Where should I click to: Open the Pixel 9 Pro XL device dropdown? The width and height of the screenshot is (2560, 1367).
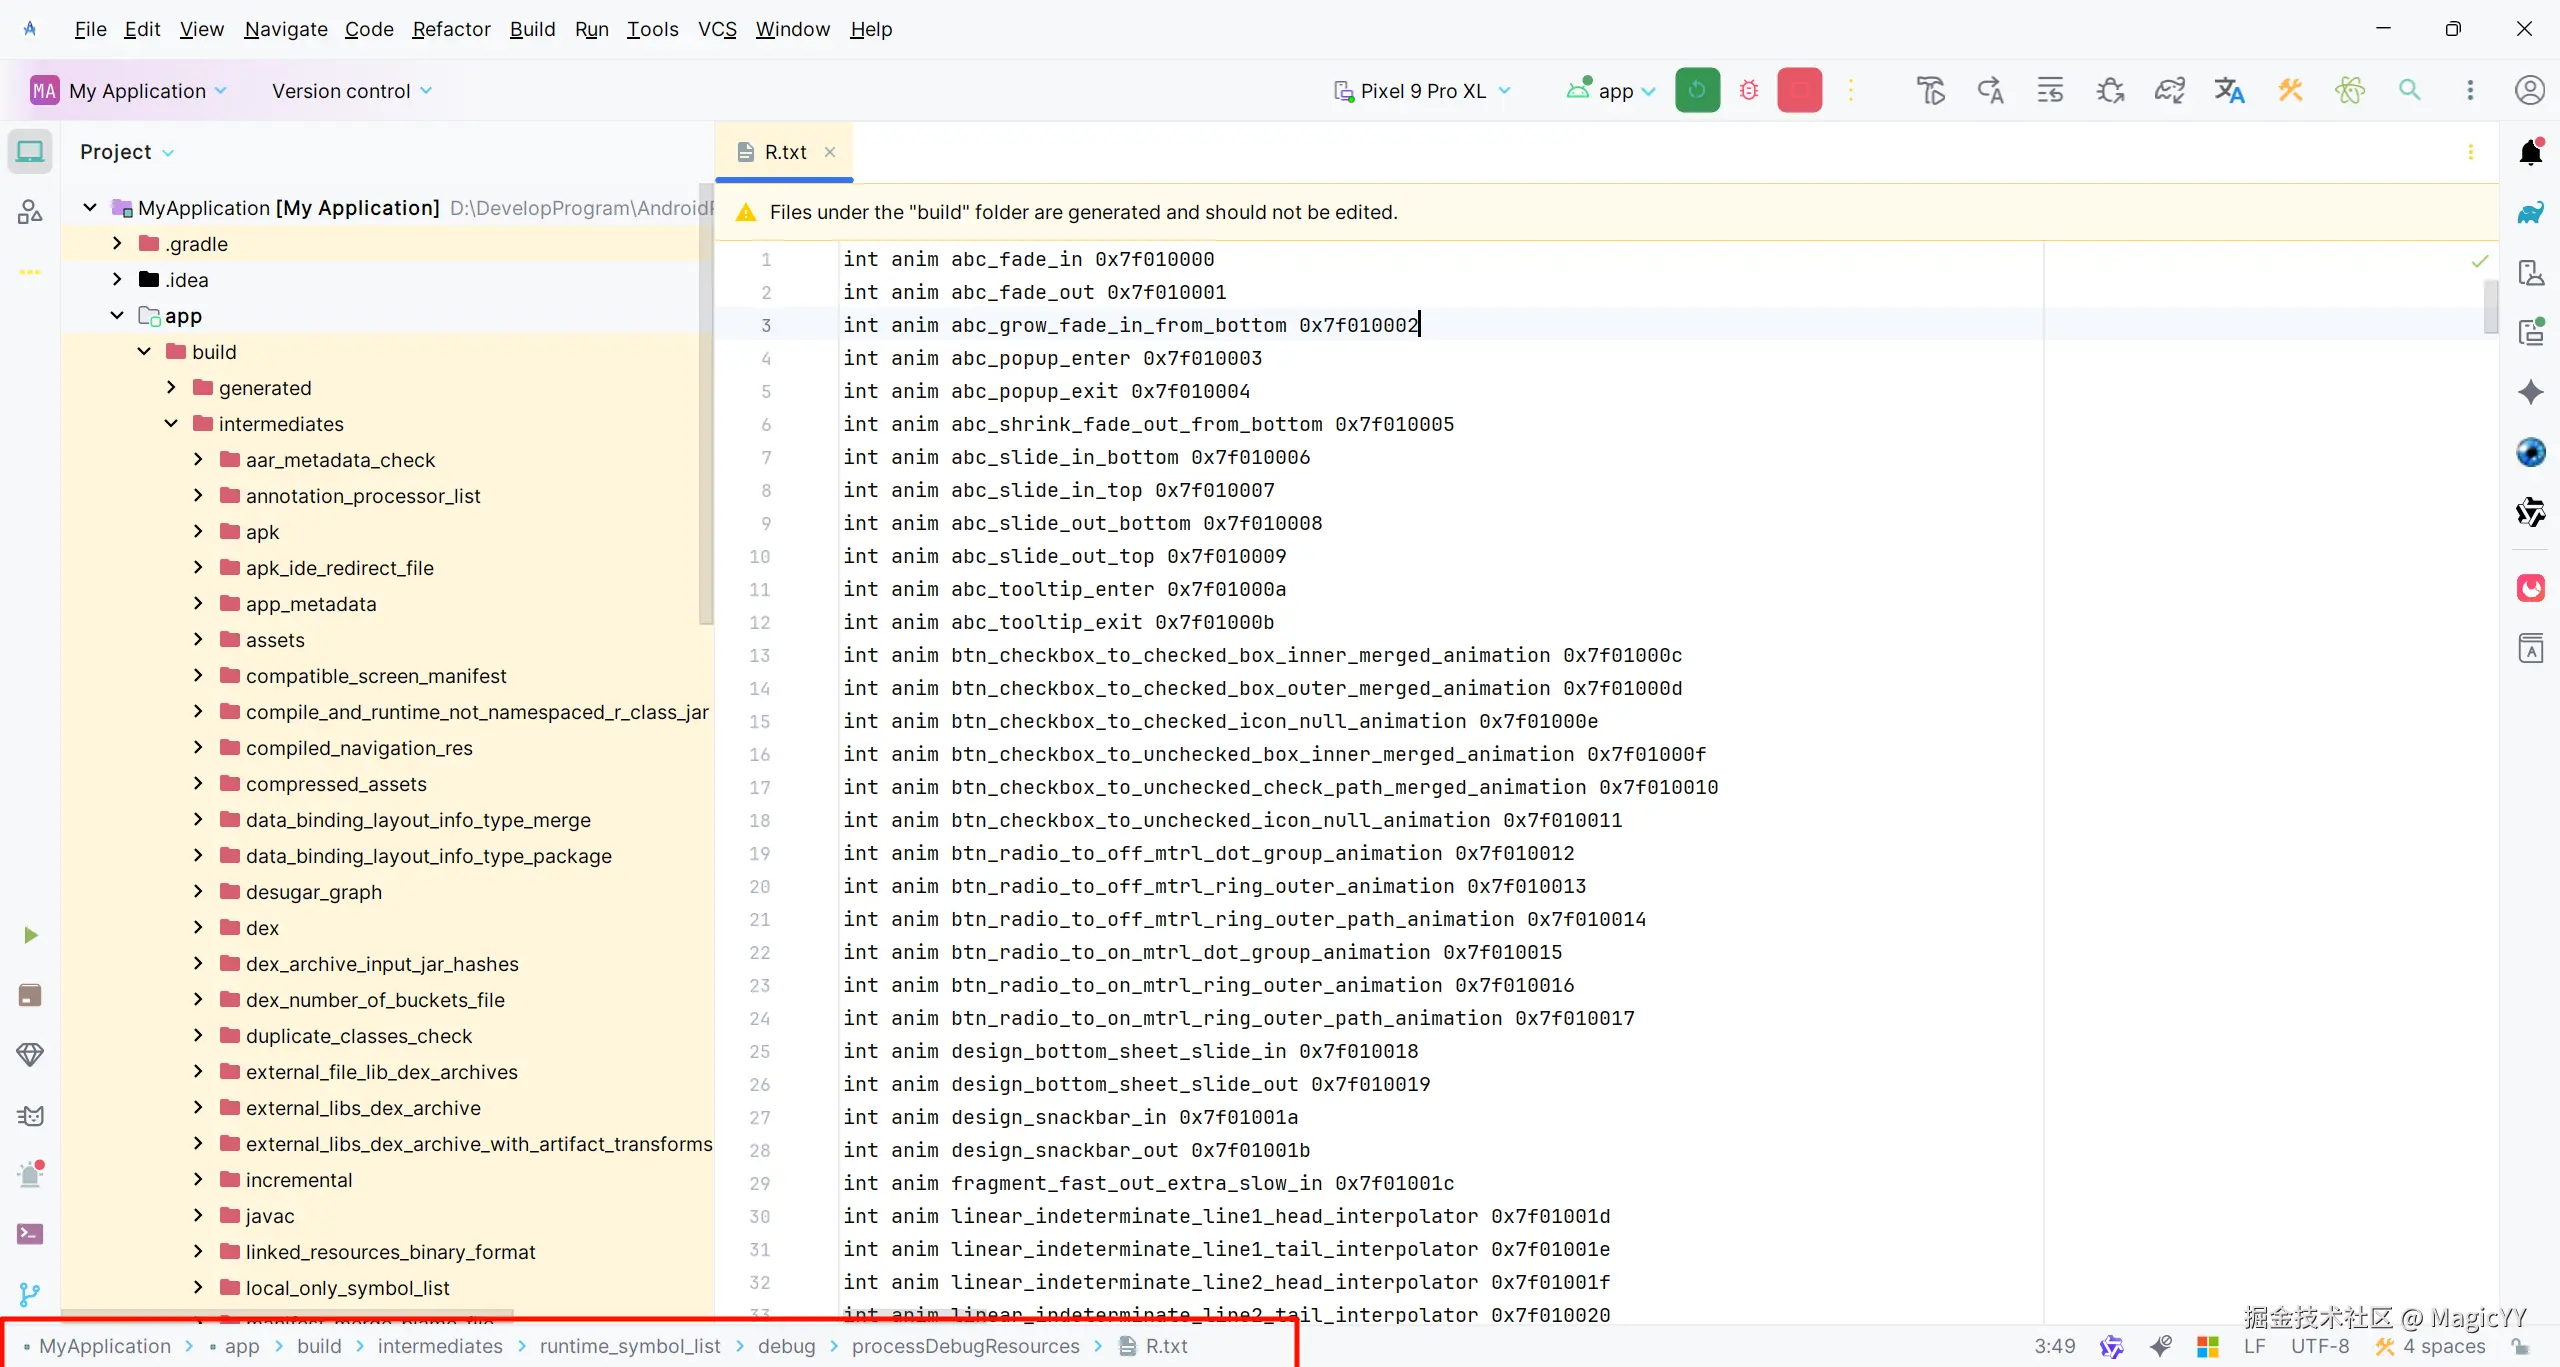[x=1422, y=91]
